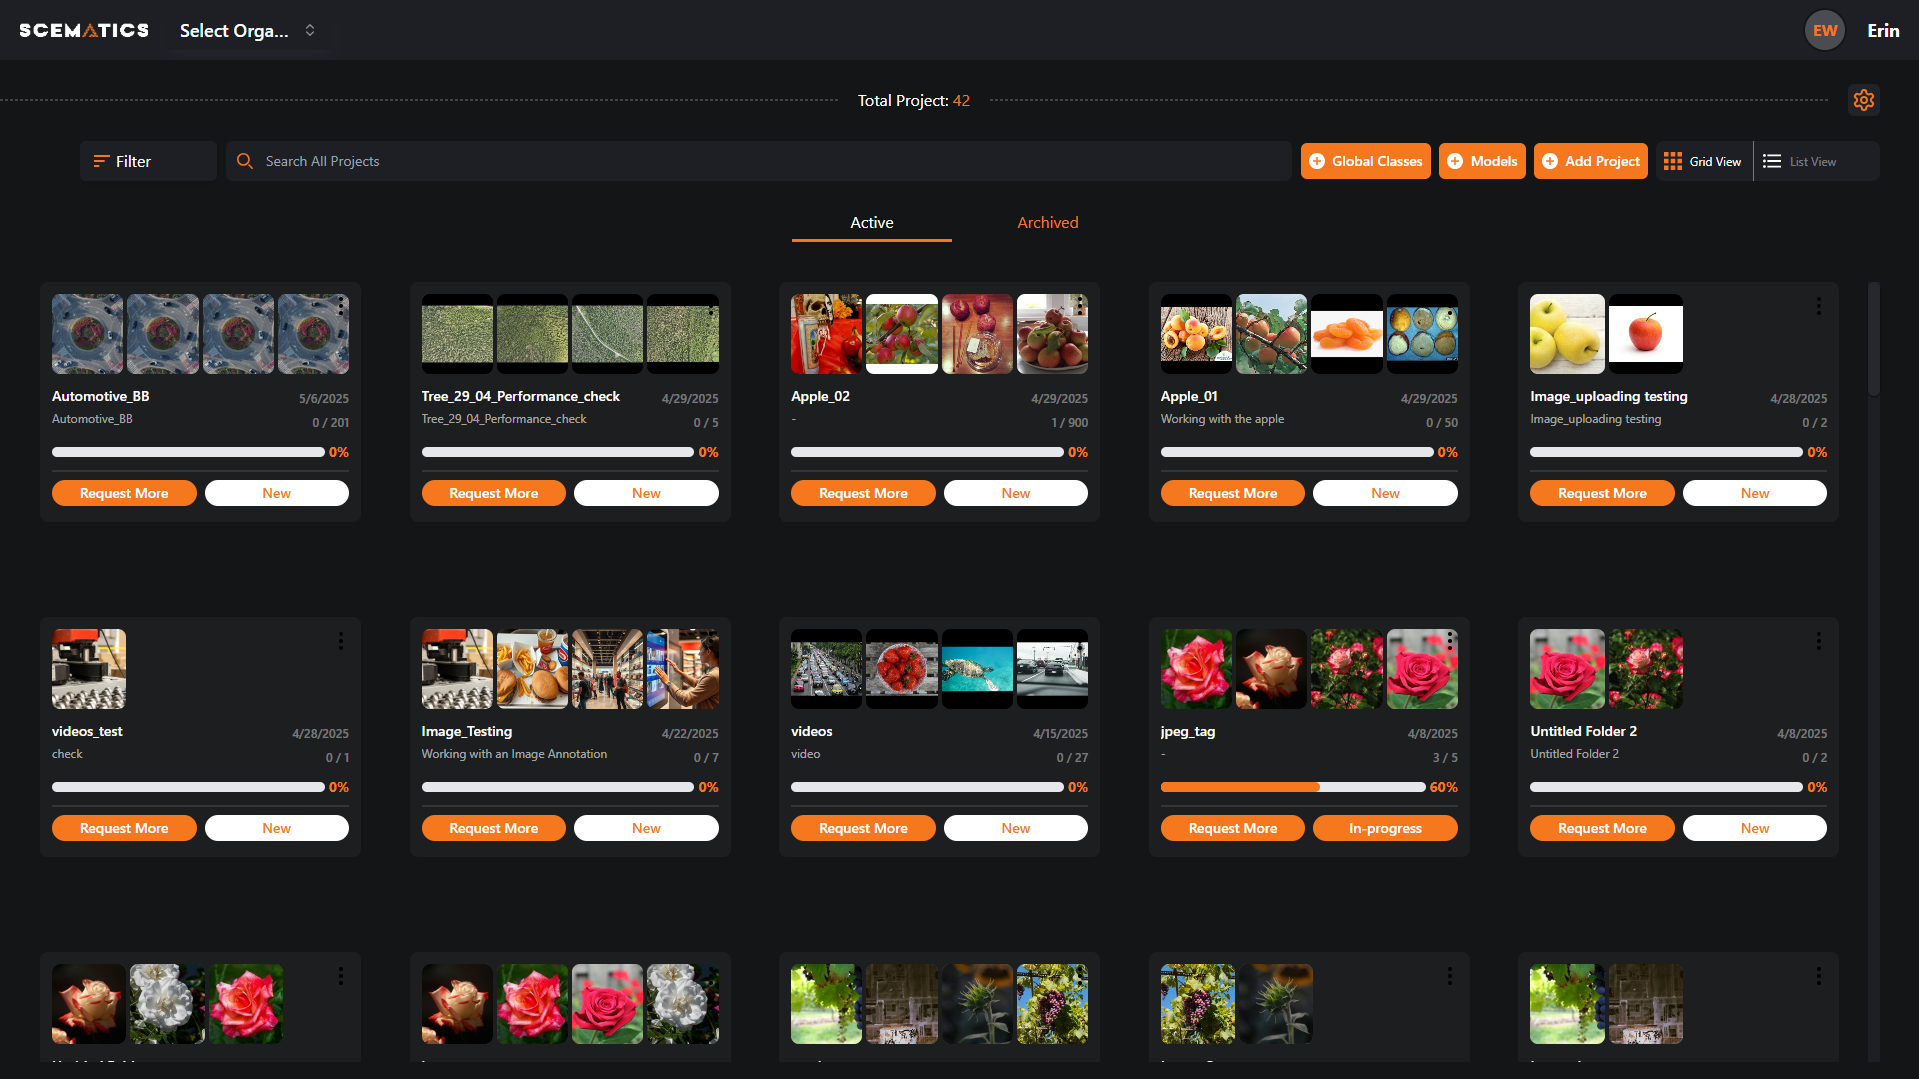Request More for the videos project
The width and height of the screenshot is (1919, 1079).
point(863,828)
